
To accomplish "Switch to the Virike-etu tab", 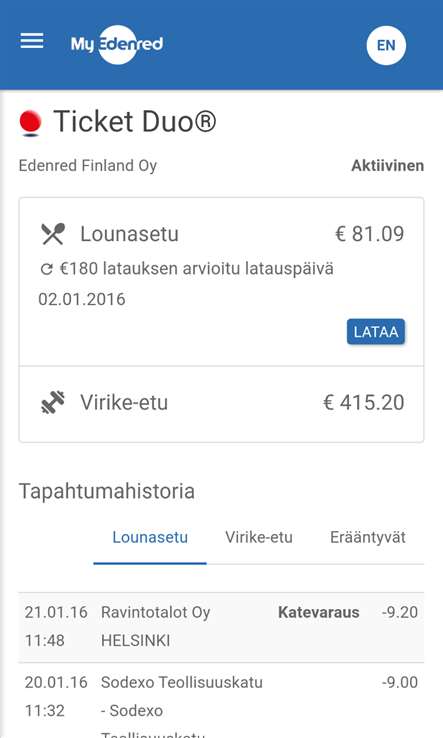I will tap(258, 537).
